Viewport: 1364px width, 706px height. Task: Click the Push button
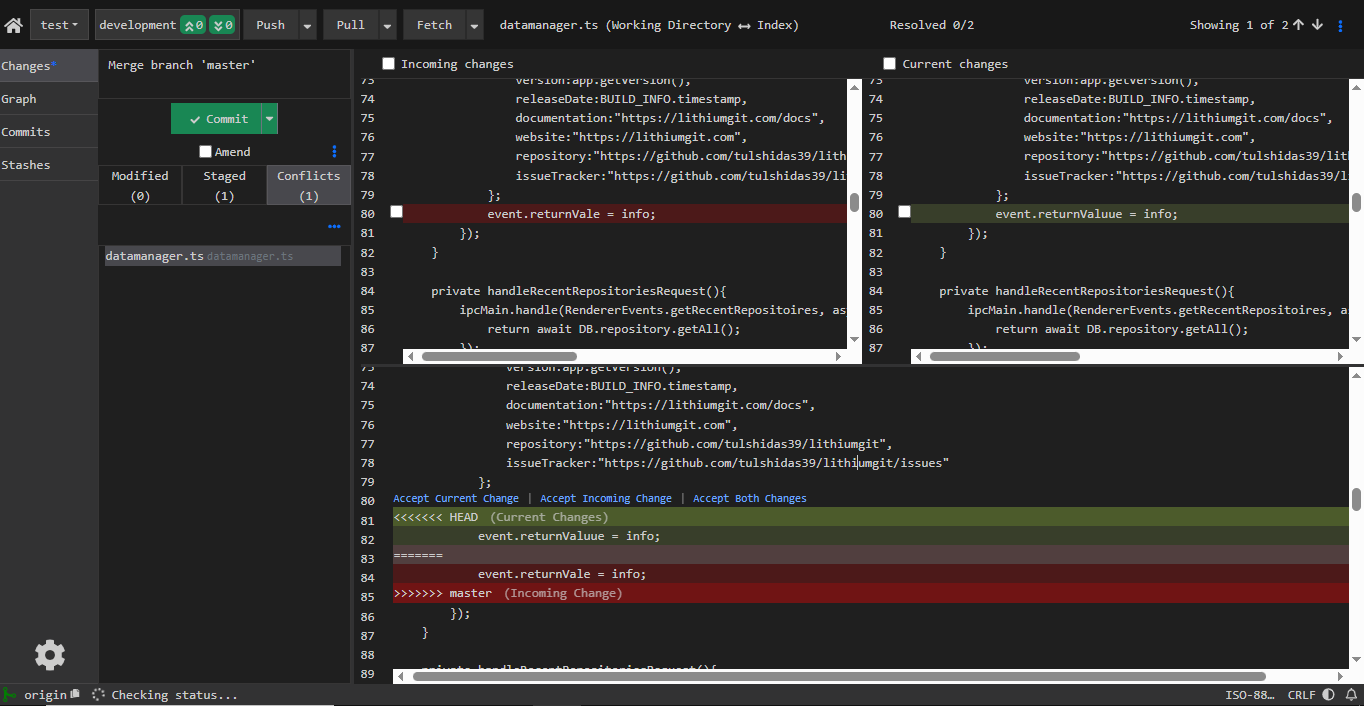pos(271,25)
